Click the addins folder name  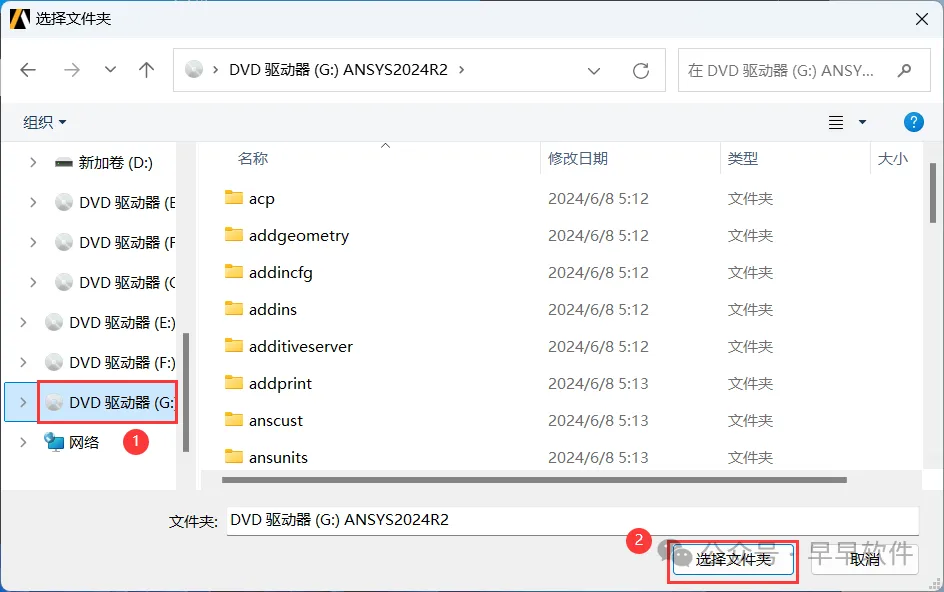tap(273, 310)
